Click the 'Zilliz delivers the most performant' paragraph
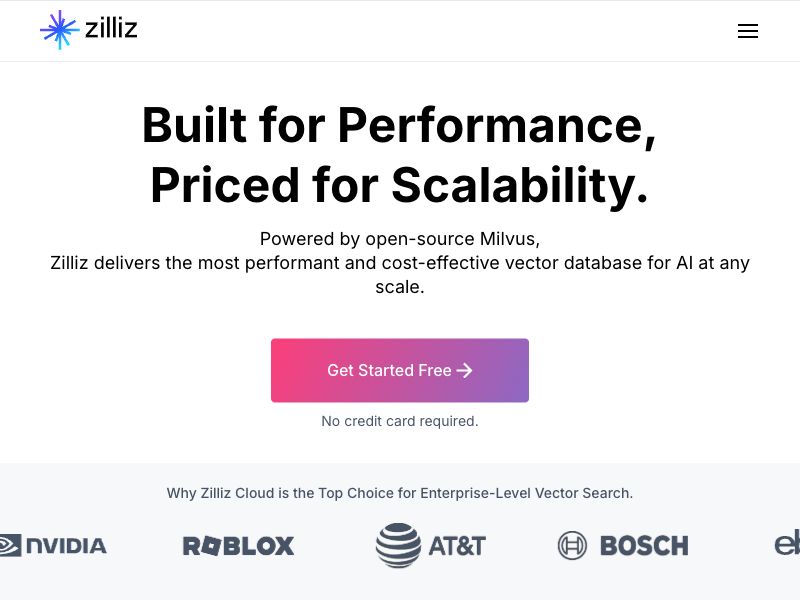Image resolution: width=800 pixels, height=600 pixels. click(x=399, y=263)
